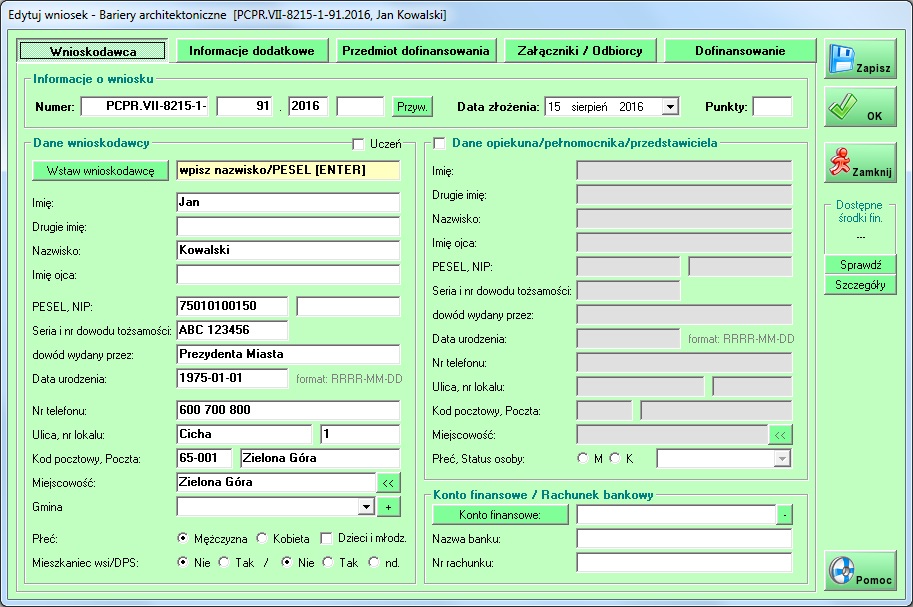Click the << button next to applicant Miejscowość
Viewport: 913px width, 607px height.
click(x=388, y=483)
